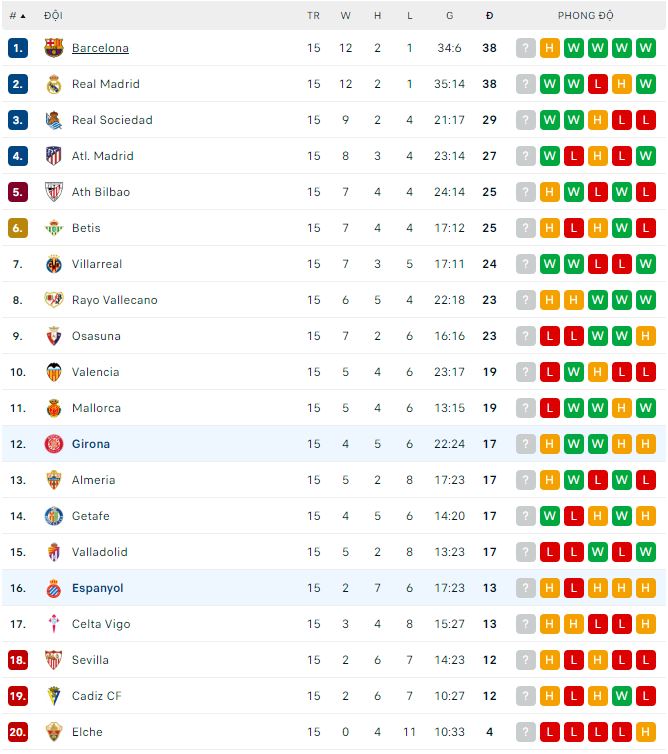Click the Atl. Madrid crest icon
Viewport: 668px width, 754px height.
pyautogui.click(x=53, y=156)
